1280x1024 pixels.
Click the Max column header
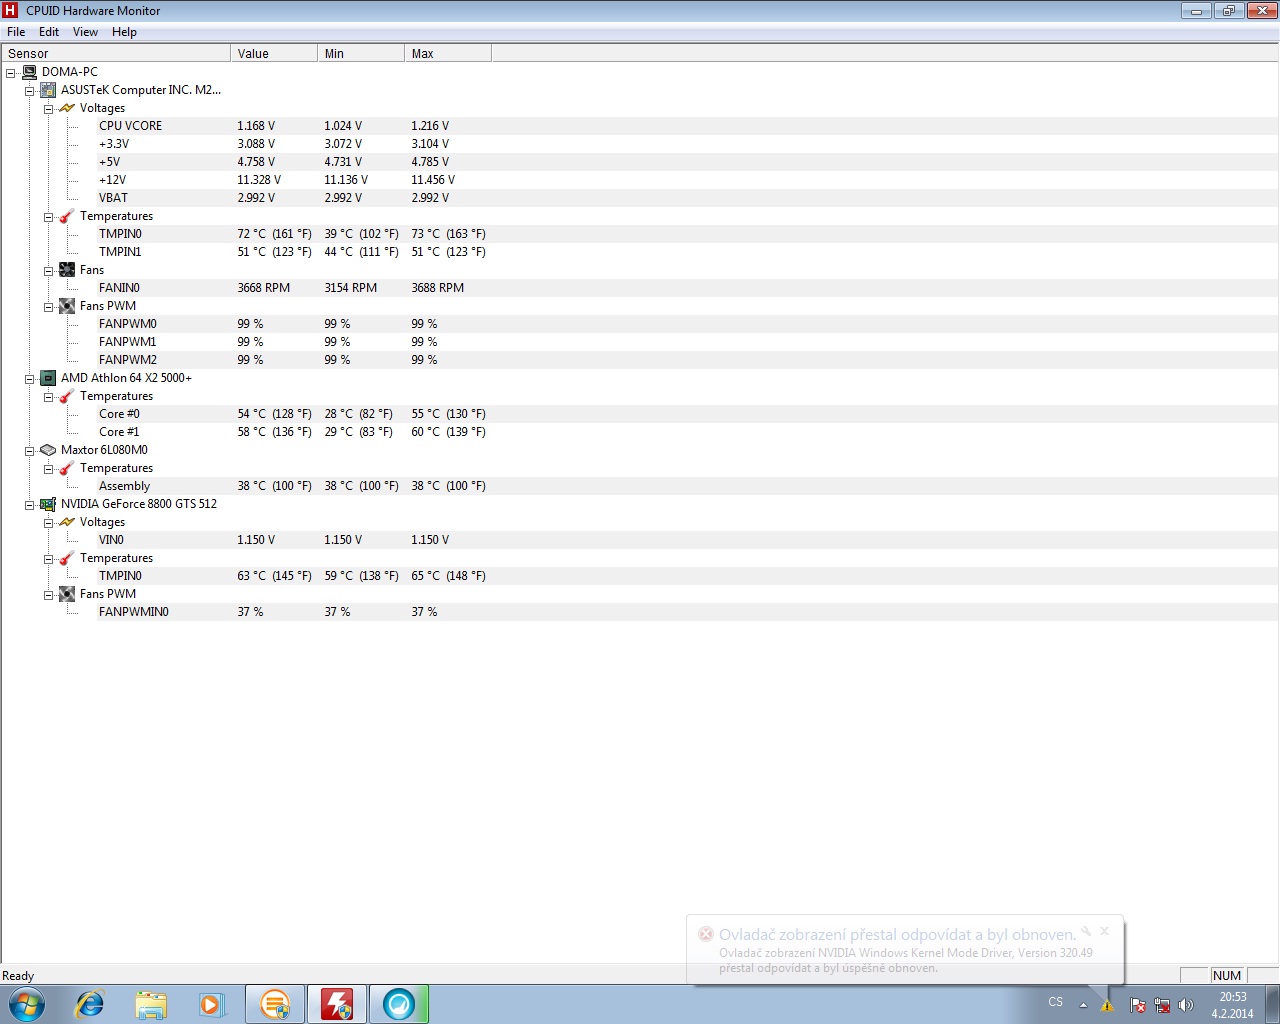(448, 54)
